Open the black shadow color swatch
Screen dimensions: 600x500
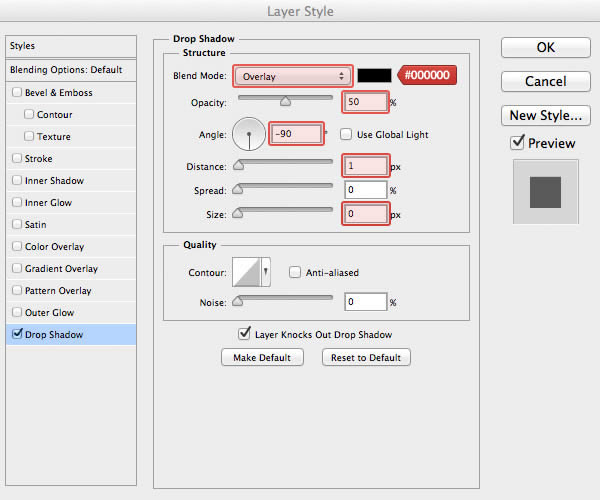point(374,75)
